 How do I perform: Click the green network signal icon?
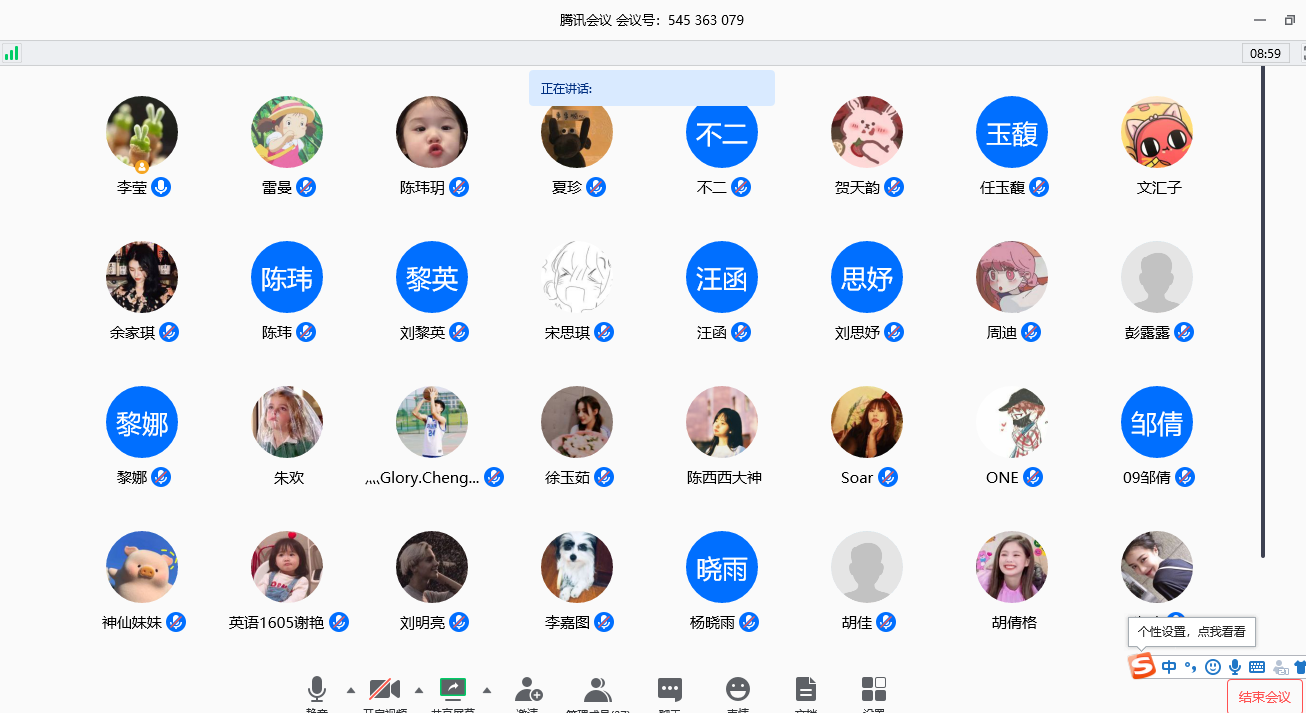point(12,53)
